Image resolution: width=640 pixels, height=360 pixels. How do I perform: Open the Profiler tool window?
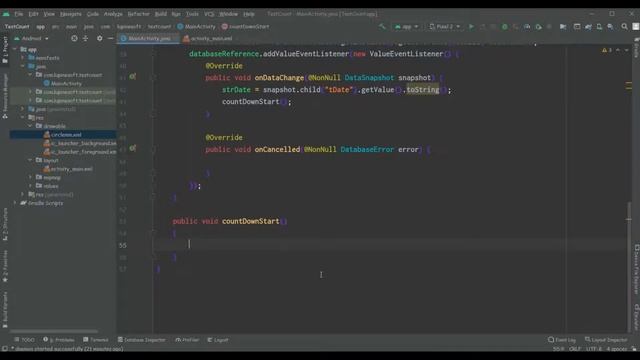pos(187,340)
